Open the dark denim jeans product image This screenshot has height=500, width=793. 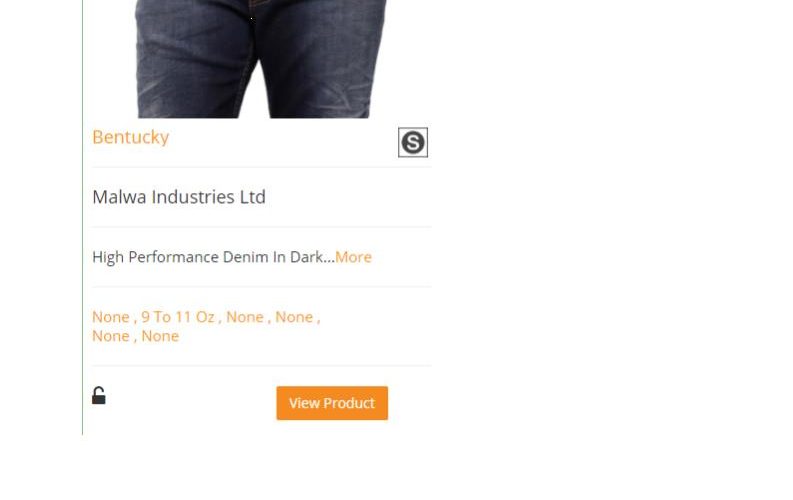coord(261,59)
